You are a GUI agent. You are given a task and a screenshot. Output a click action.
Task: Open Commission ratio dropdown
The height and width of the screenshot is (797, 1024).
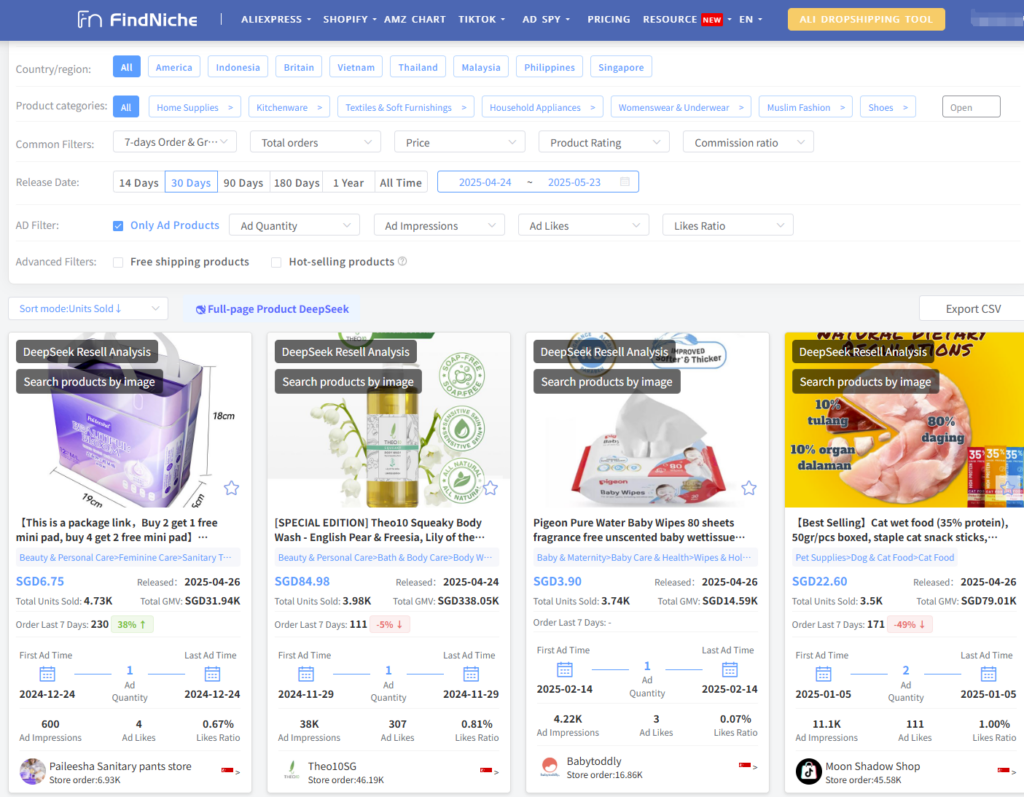coord(748,142)
